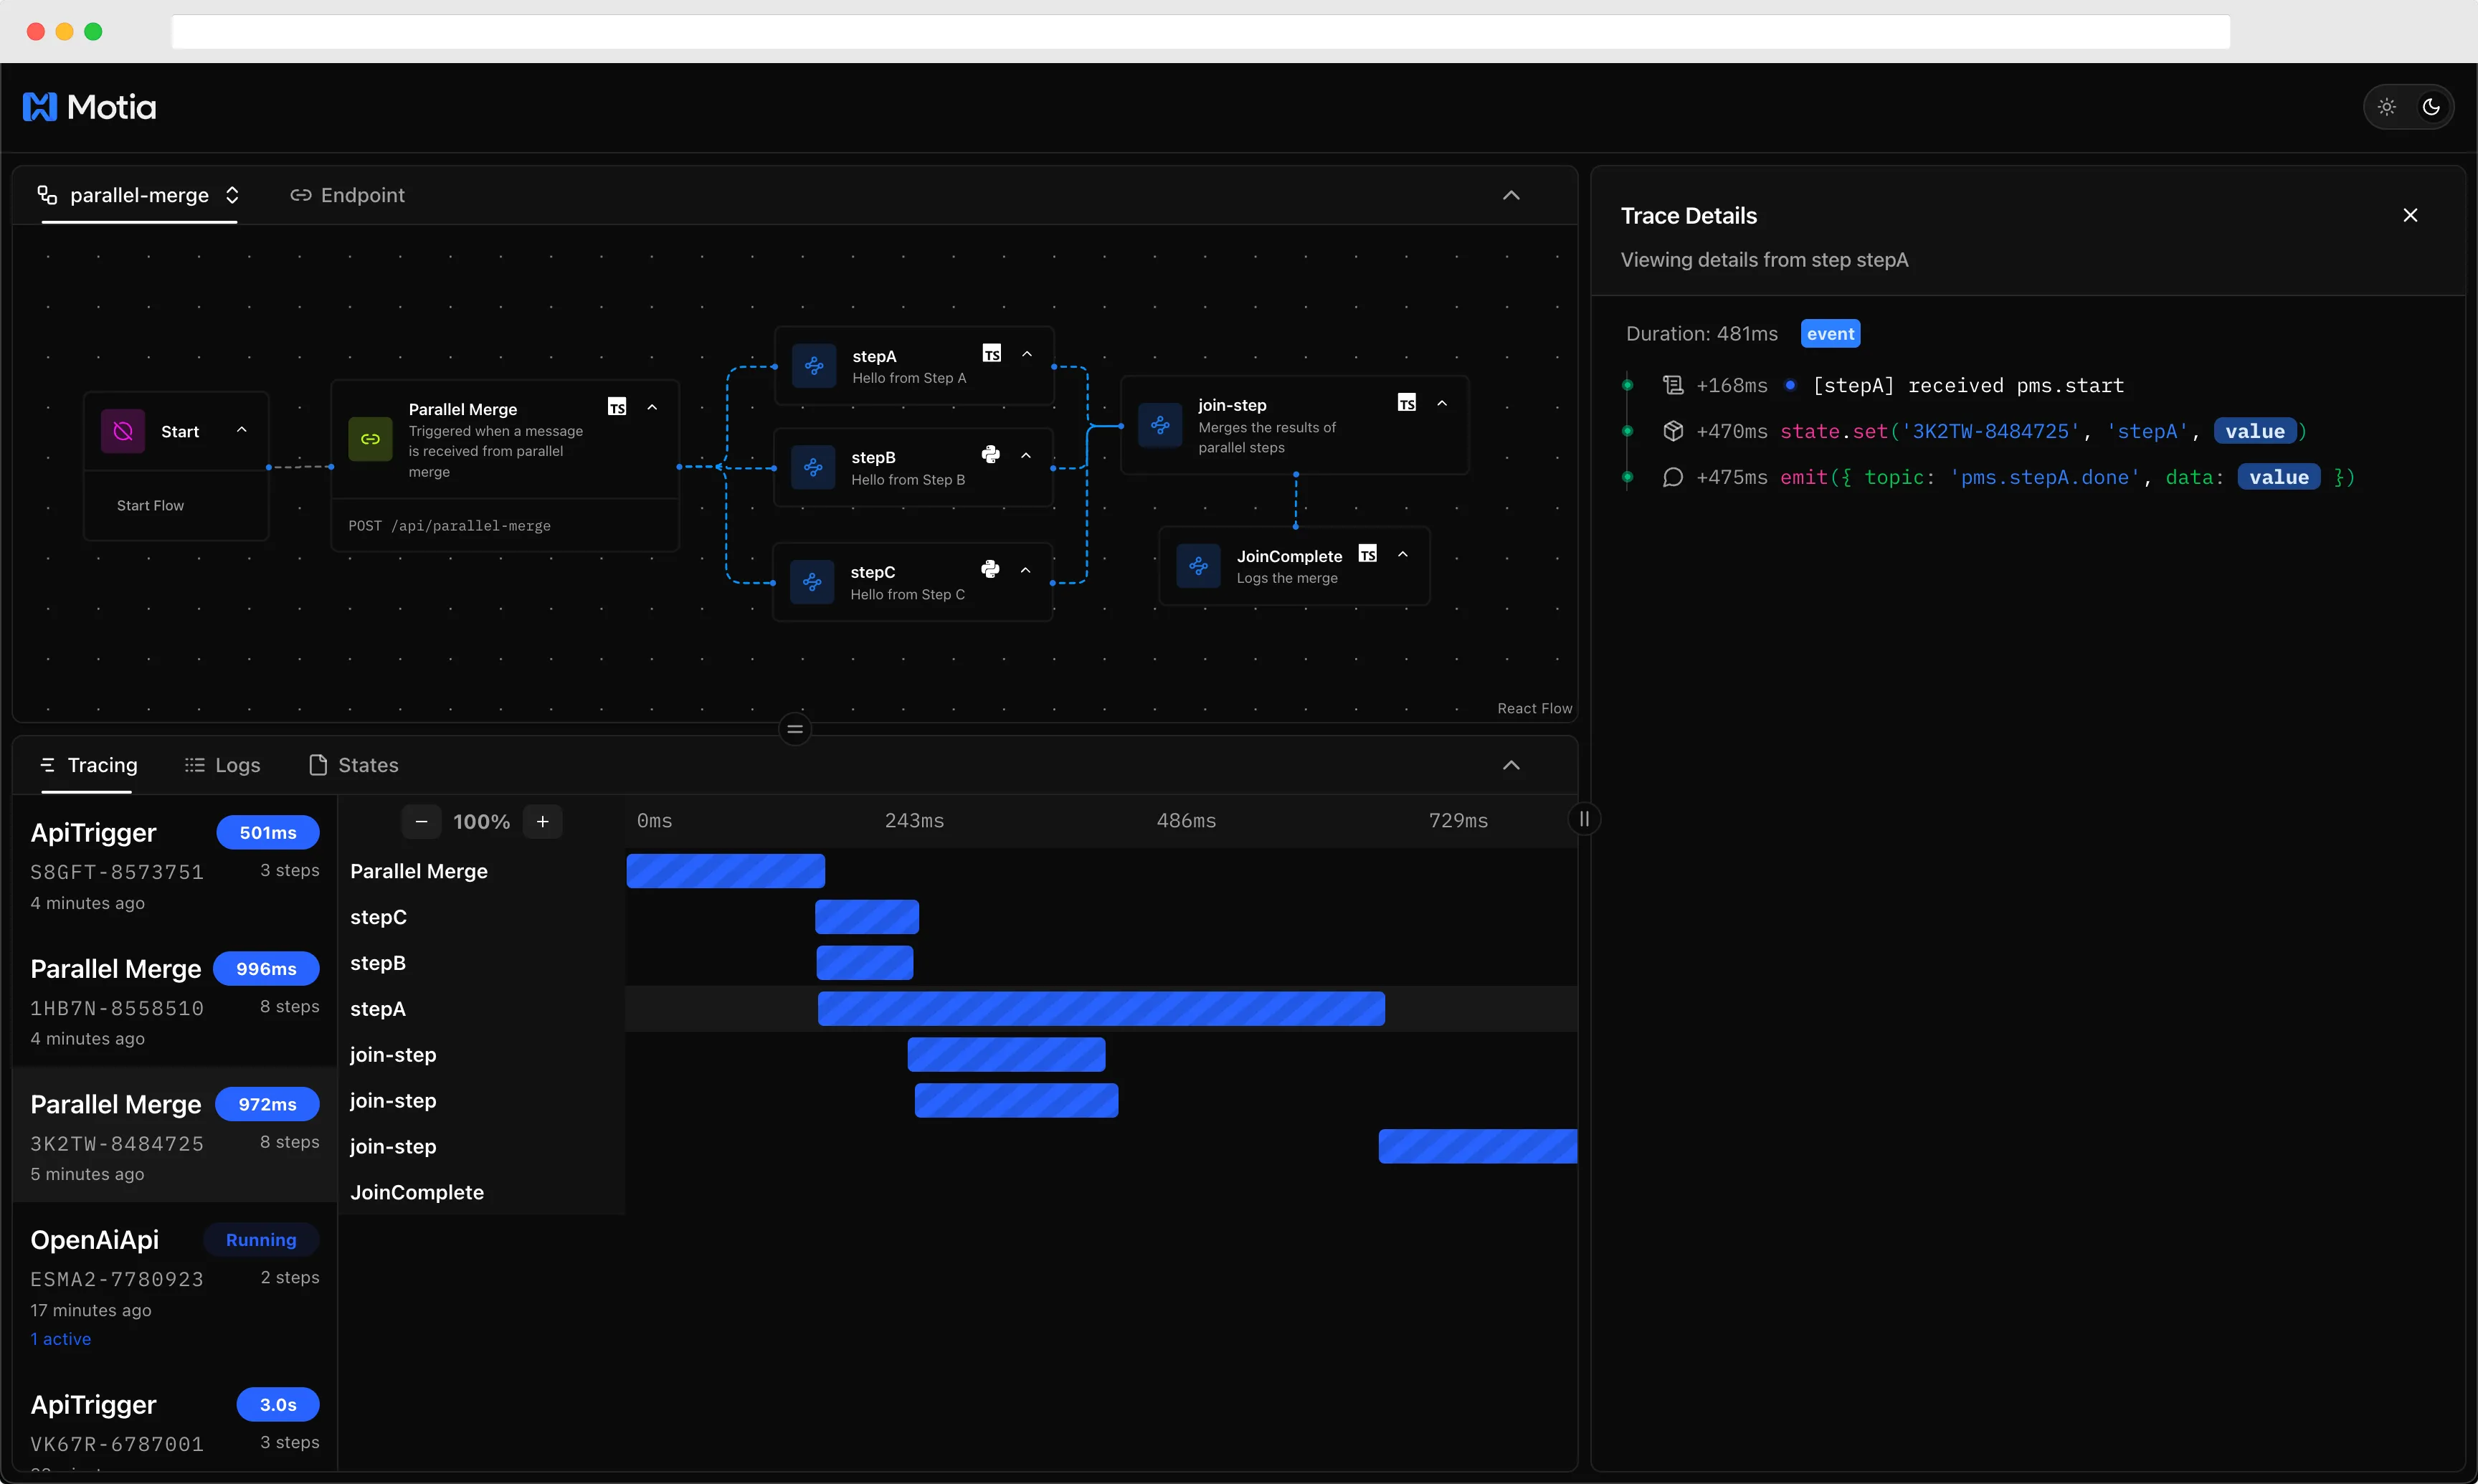Screen dimensions: 2478x1484
Task: Close the Trace Details panel
Action: [x=2410, y=215]
